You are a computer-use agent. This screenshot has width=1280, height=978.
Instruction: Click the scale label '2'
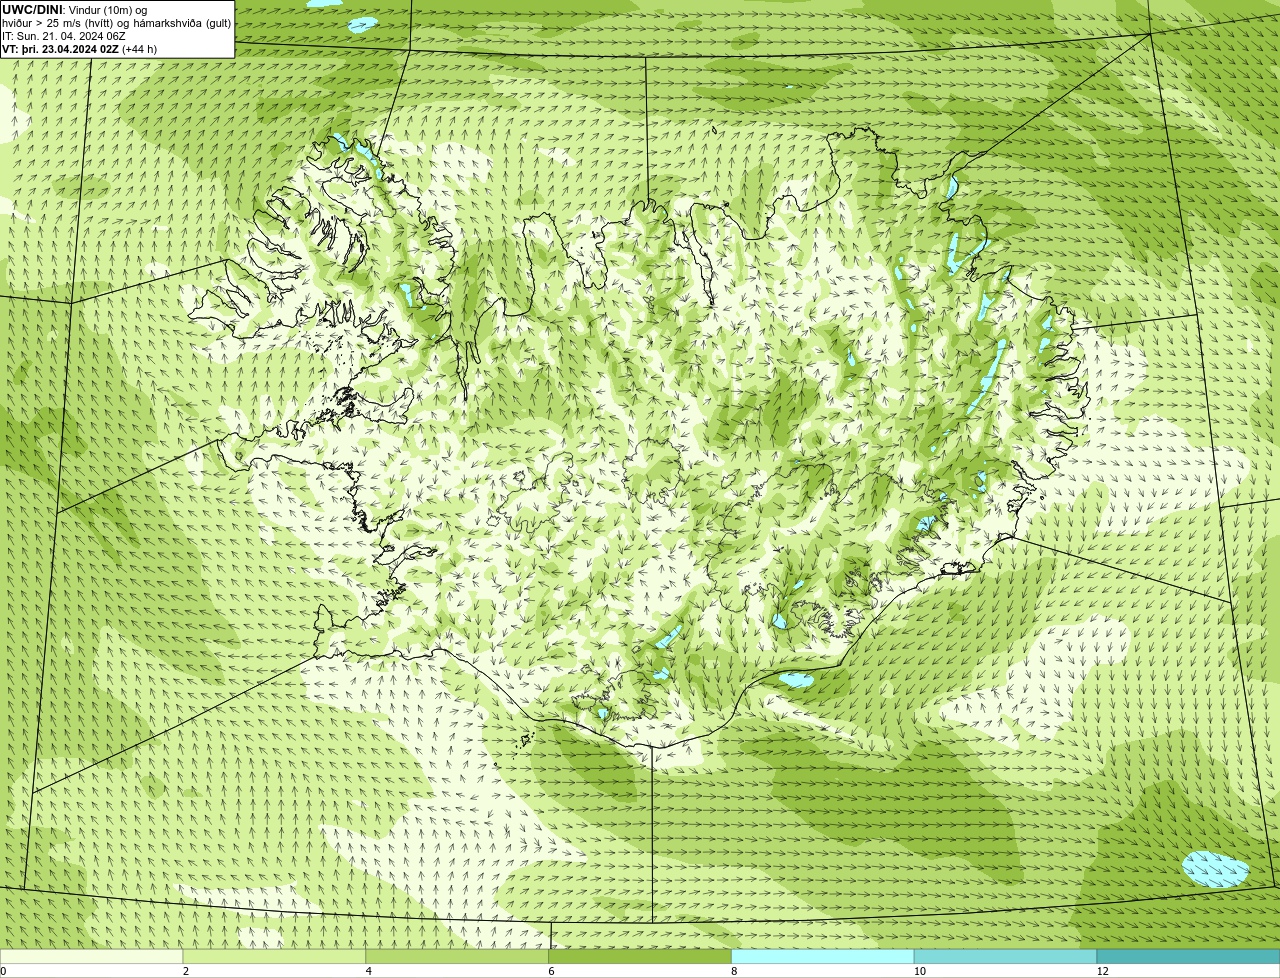[x=186, y=971]
